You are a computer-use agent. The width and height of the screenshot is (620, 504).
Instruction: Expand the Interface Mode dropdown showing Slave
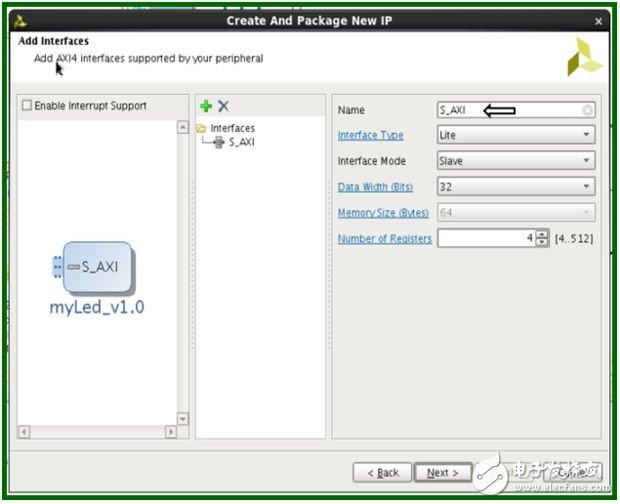pyautogui.click(x=515, y=160)
